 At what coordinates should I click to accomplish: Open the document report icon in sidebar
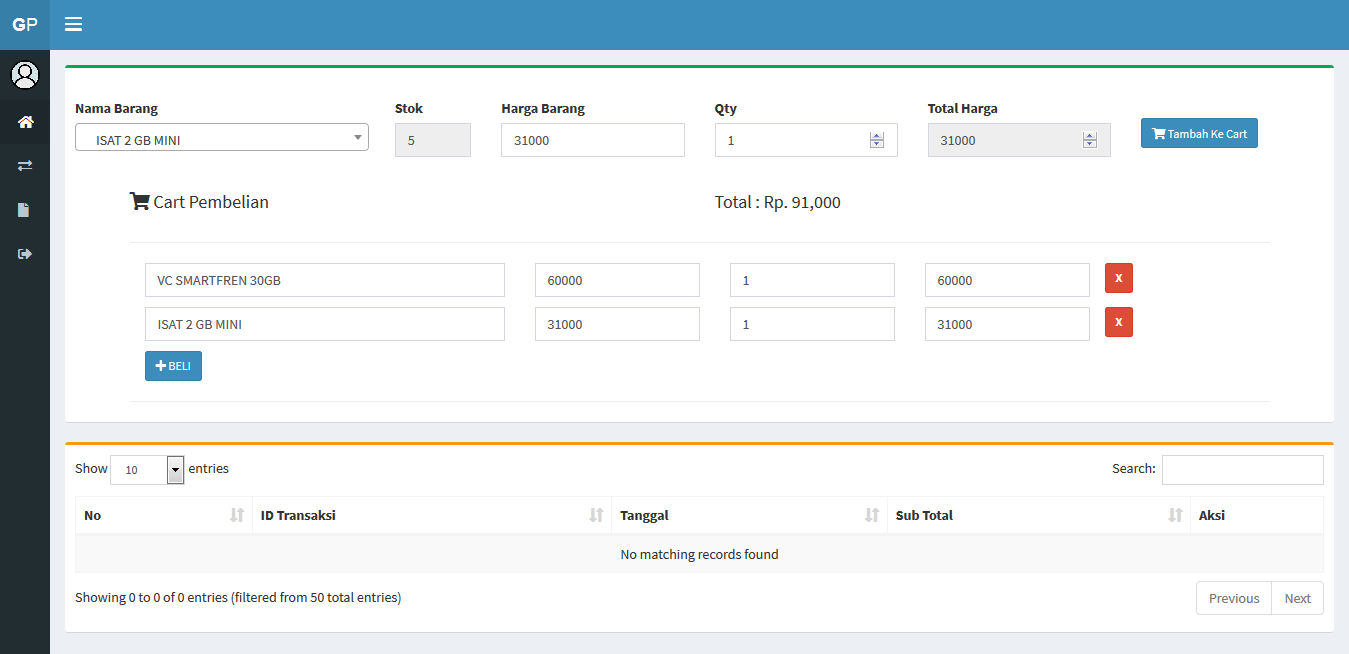[24, 209]
